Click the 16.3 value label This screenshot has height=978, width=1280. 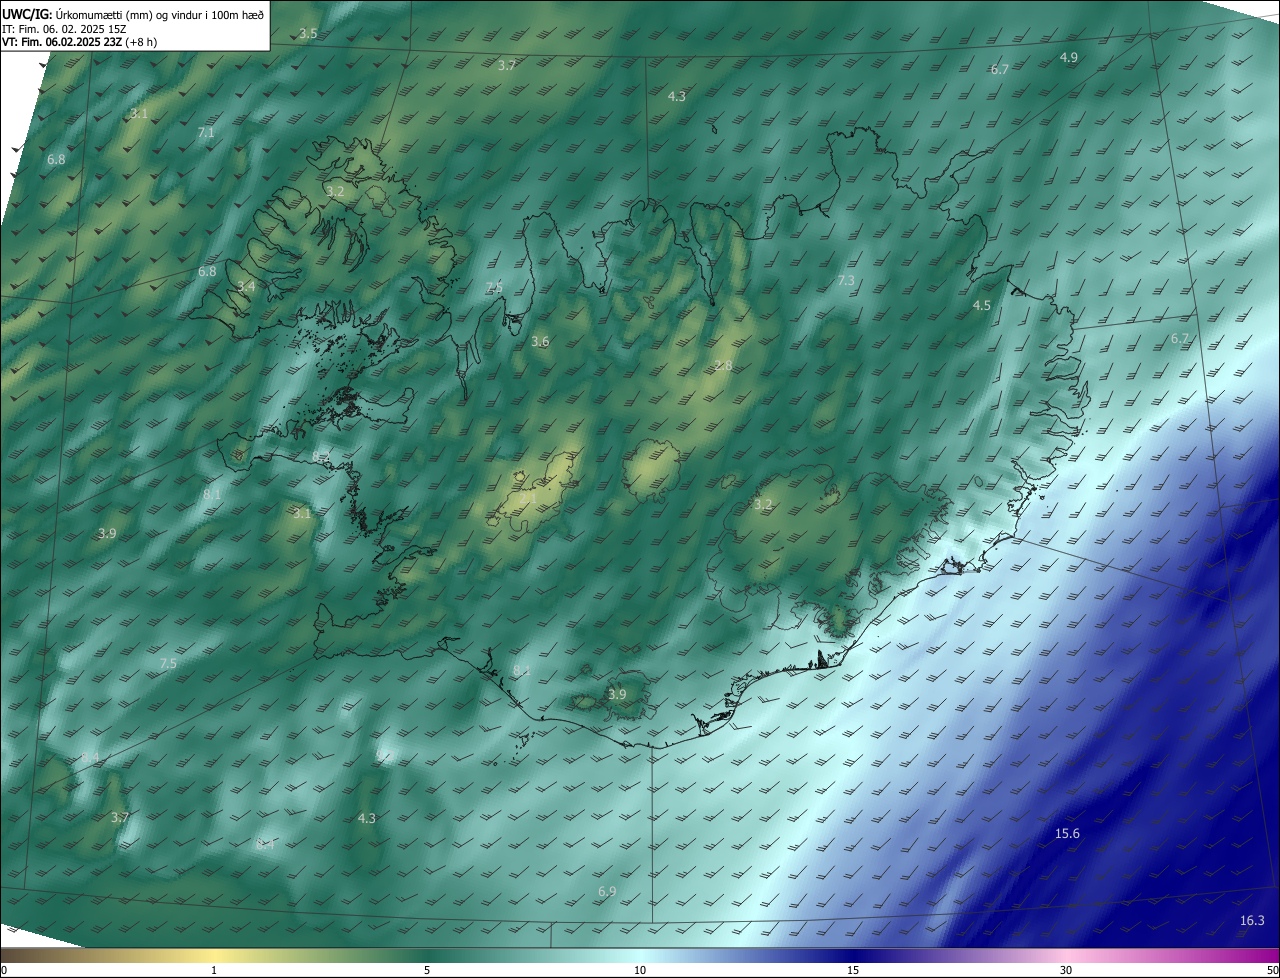point(1252,921)
